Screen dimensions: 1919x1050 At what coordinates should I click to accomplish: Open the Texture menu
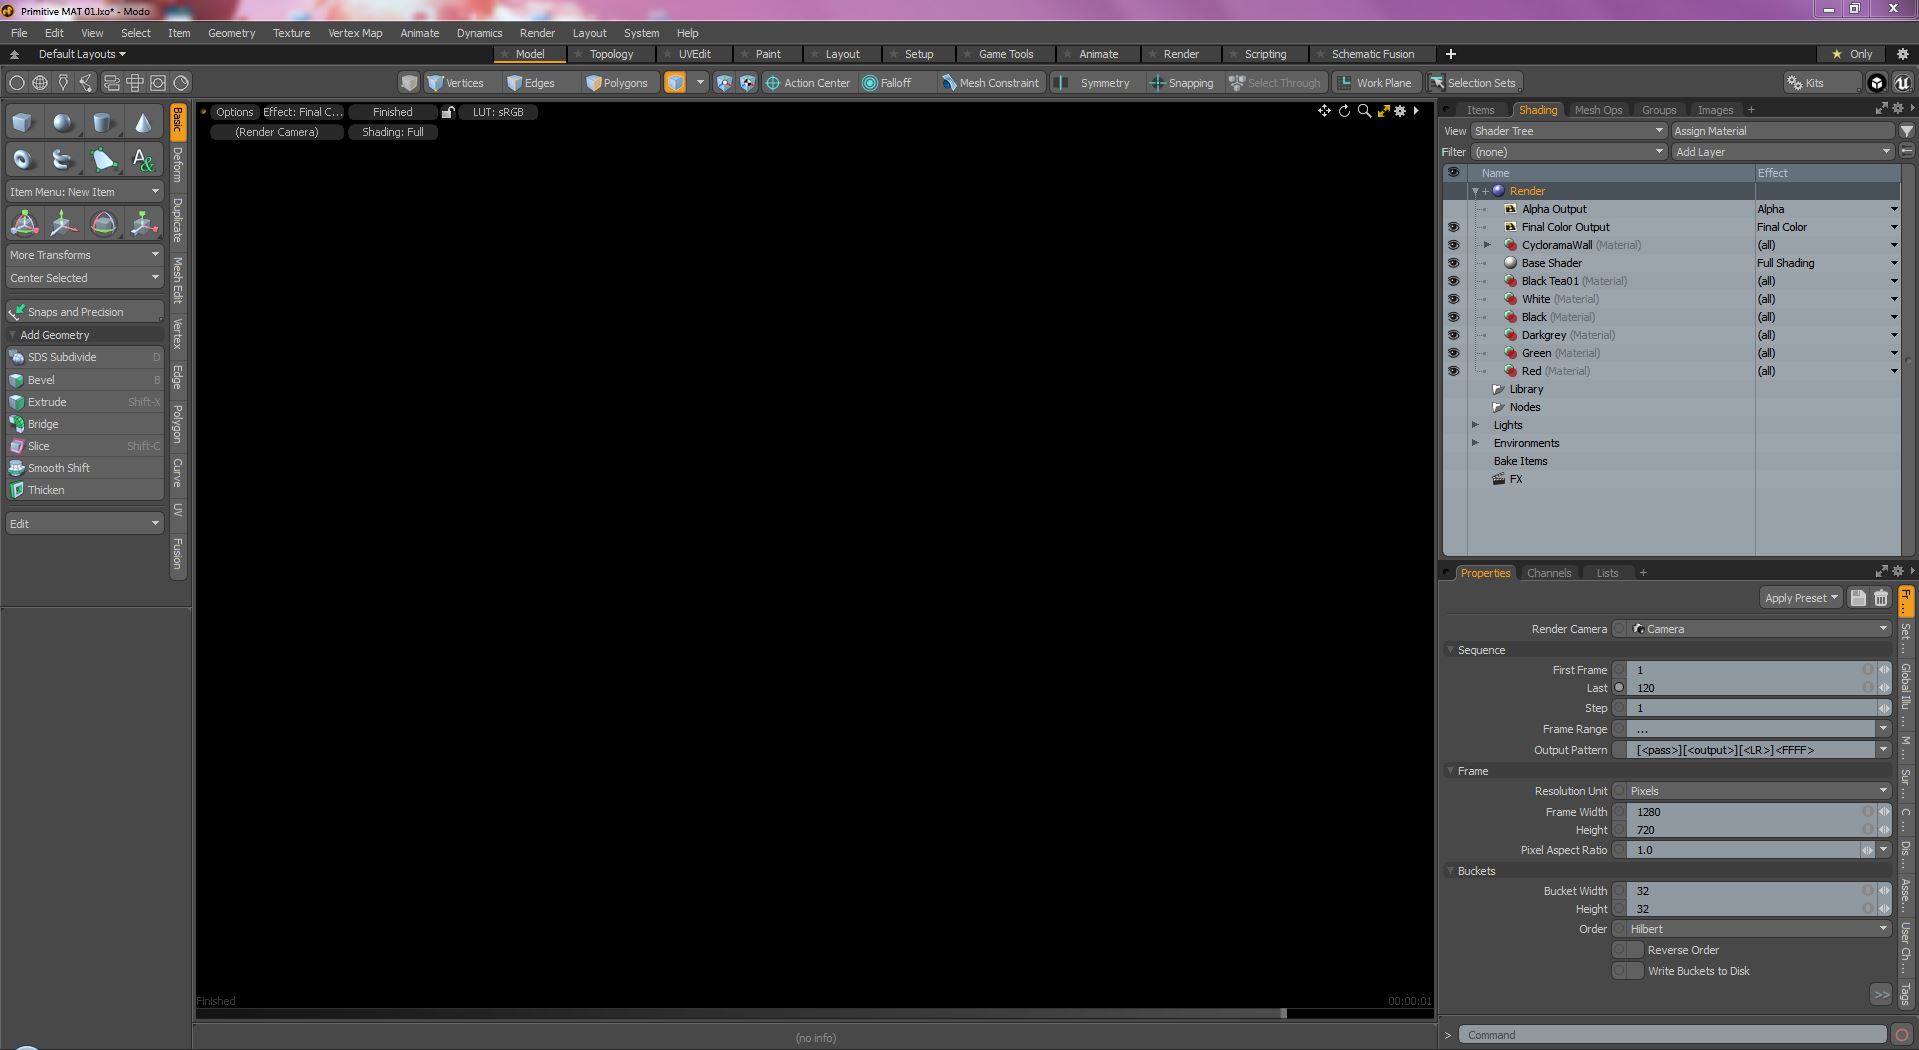291,33
